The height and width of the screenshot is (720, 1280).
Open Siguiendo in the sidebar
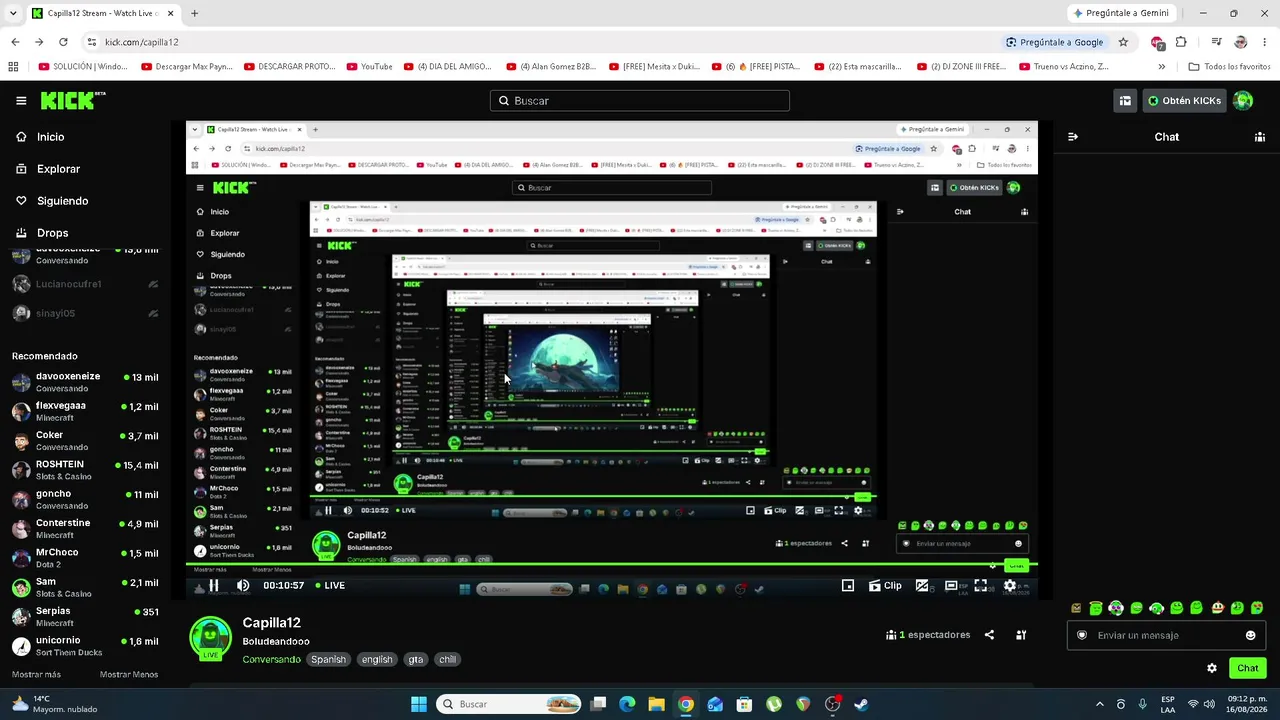[62, 201]
